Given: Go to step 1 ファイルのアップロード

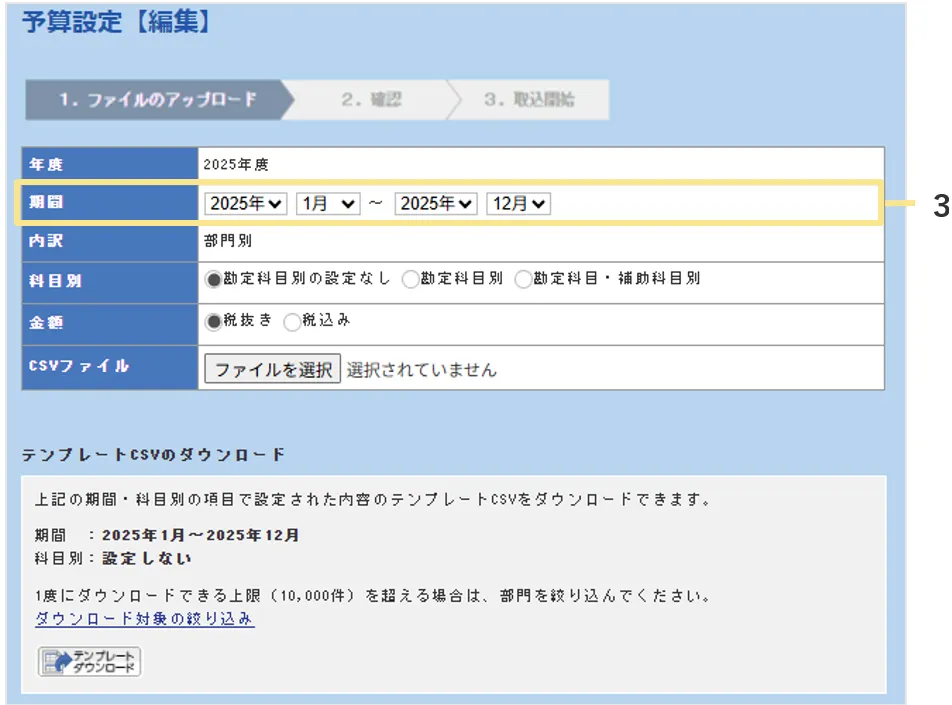Looking at the screenshot, I should click(x=157, y=100).
